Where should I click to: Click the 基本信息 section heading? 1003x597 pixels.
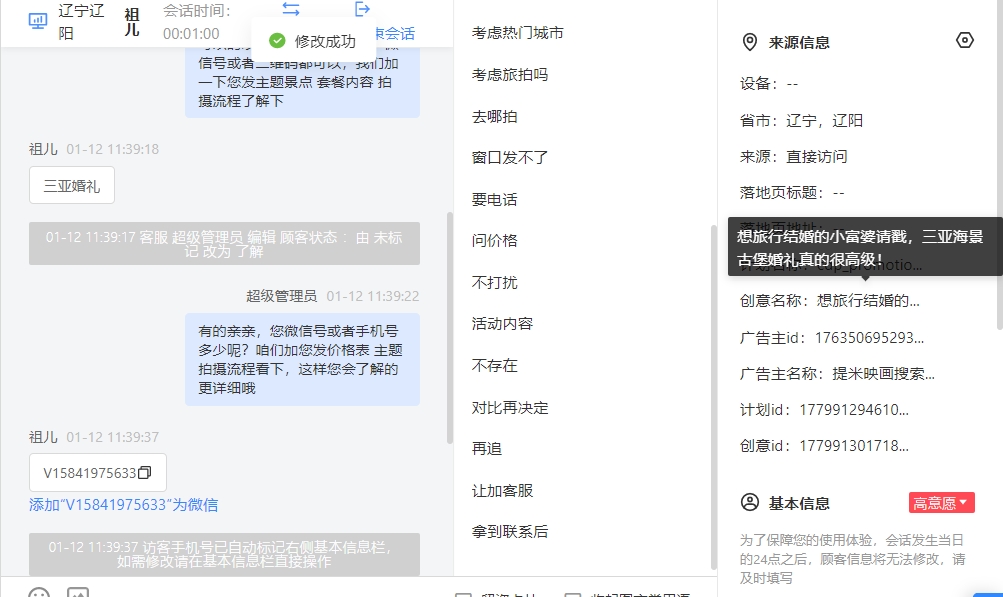[x=799, y=504]
